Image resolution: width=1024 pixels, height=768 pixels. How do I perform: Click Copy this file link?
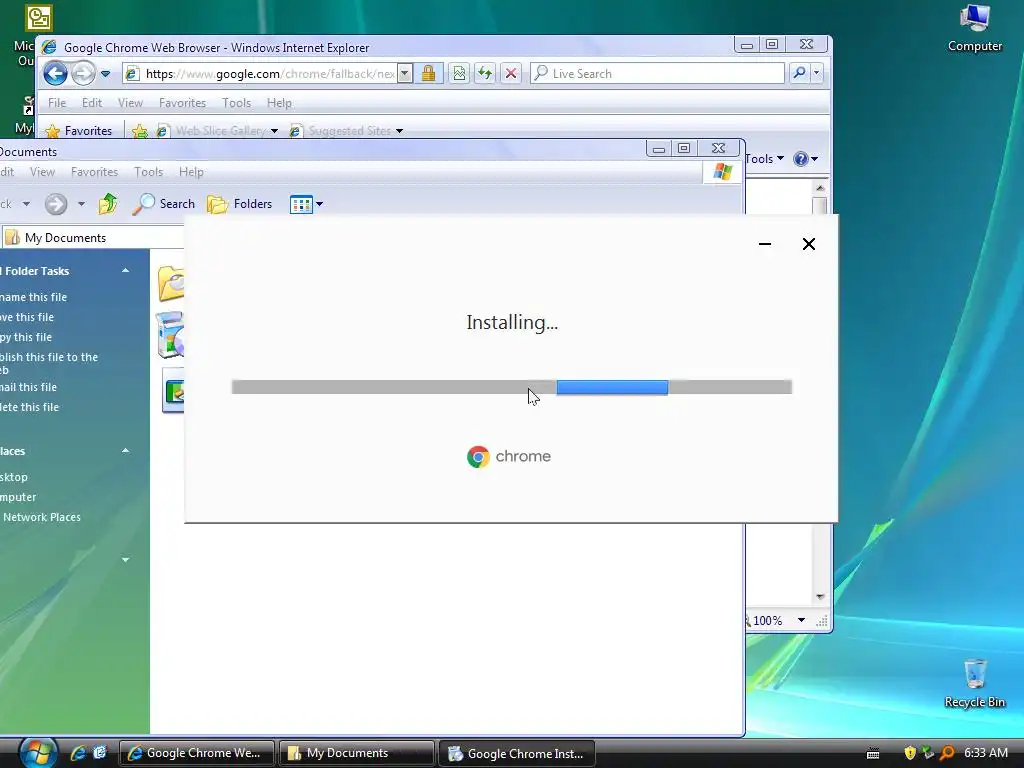[x=26, y=338]
